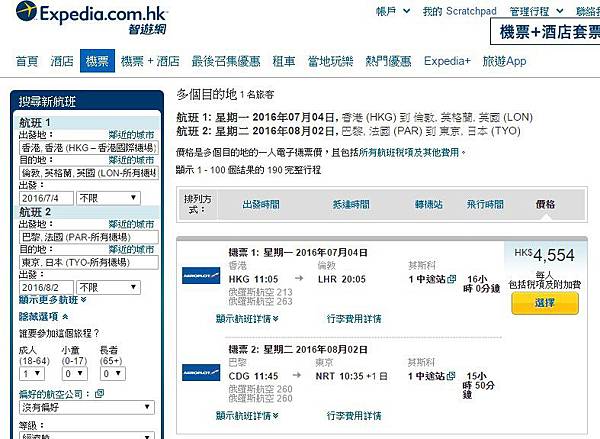Click 1 中途站 for the CDG flight
The width and height of the screenshot is (600, 439).
(x=426, y=376)
